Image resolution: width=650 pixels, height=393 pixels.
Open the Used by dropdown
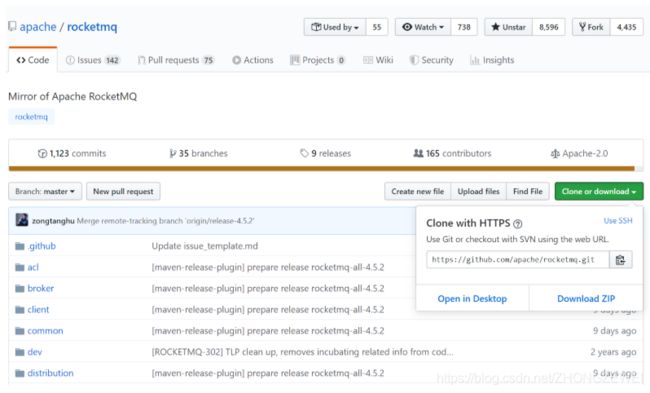pyautogui.click(x=335, y=27)
